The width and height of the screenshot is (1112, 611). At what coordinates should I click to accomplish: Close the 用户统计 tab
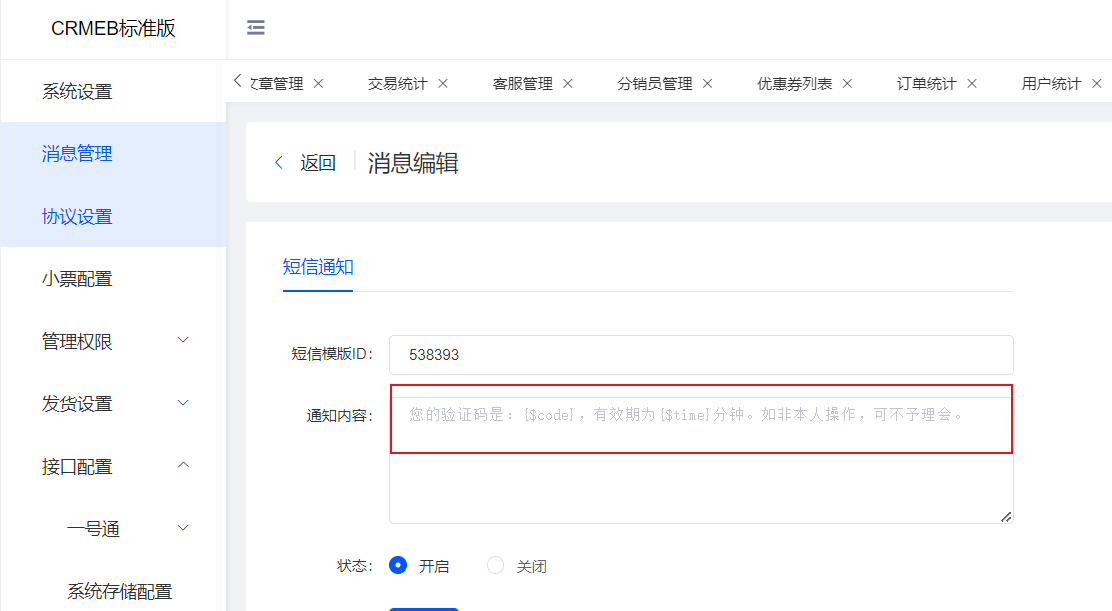[x=1096, y=84]
